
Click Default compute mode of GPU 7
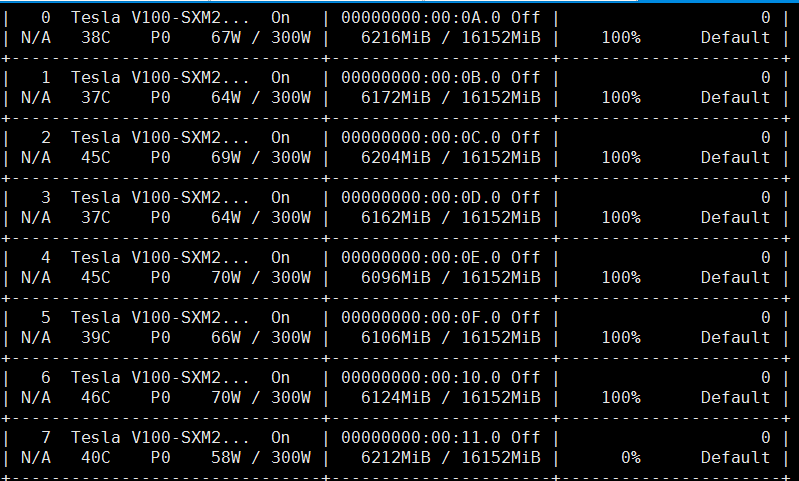(x=735, y=459)
